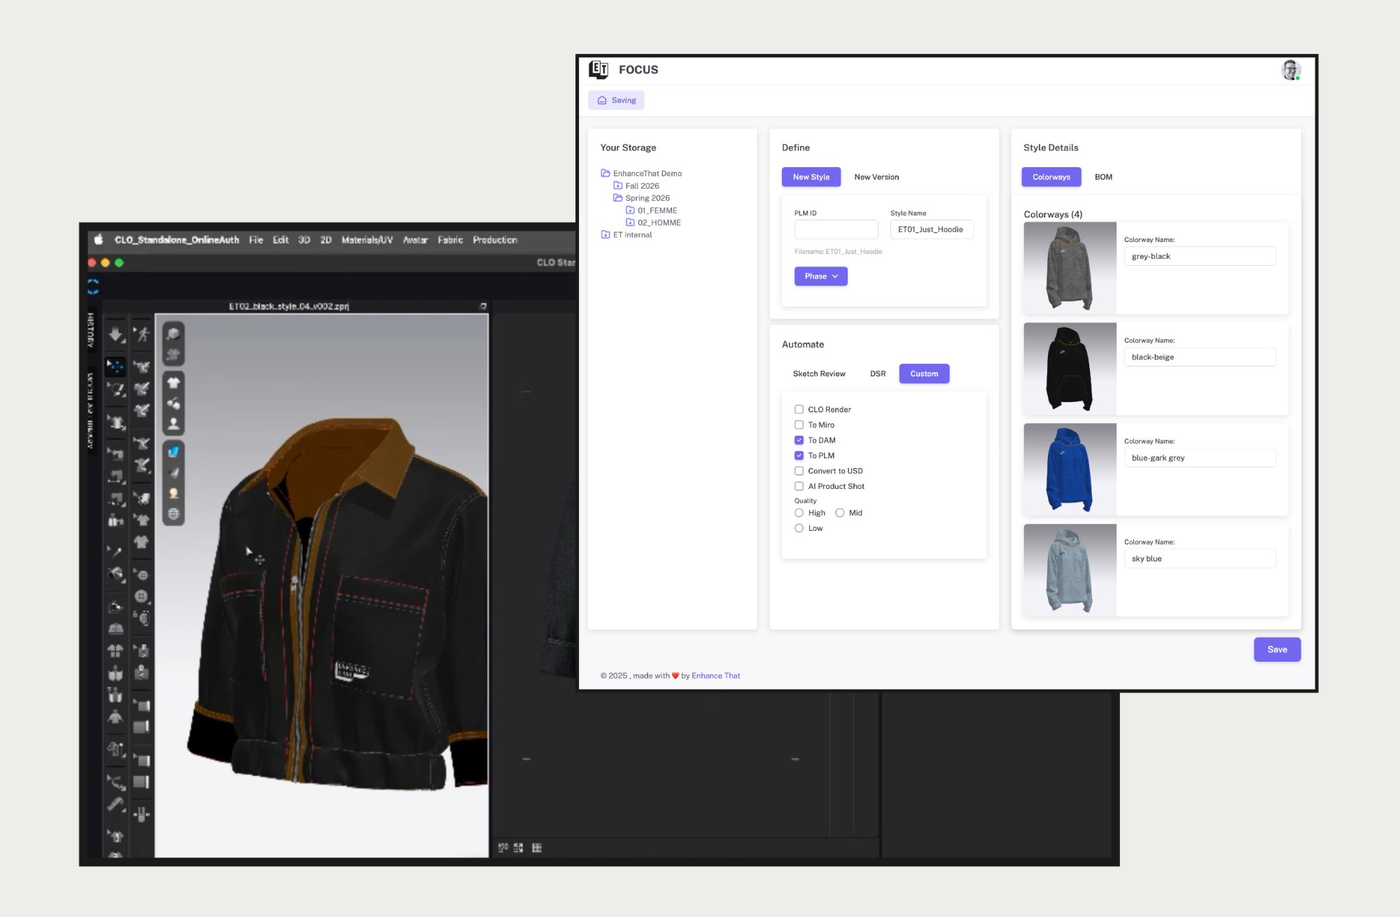The image size is (1400, 917).
Task: Click the Simulate down-arrow tool icon
Action: pyautogui.click(x=115, y=334)
